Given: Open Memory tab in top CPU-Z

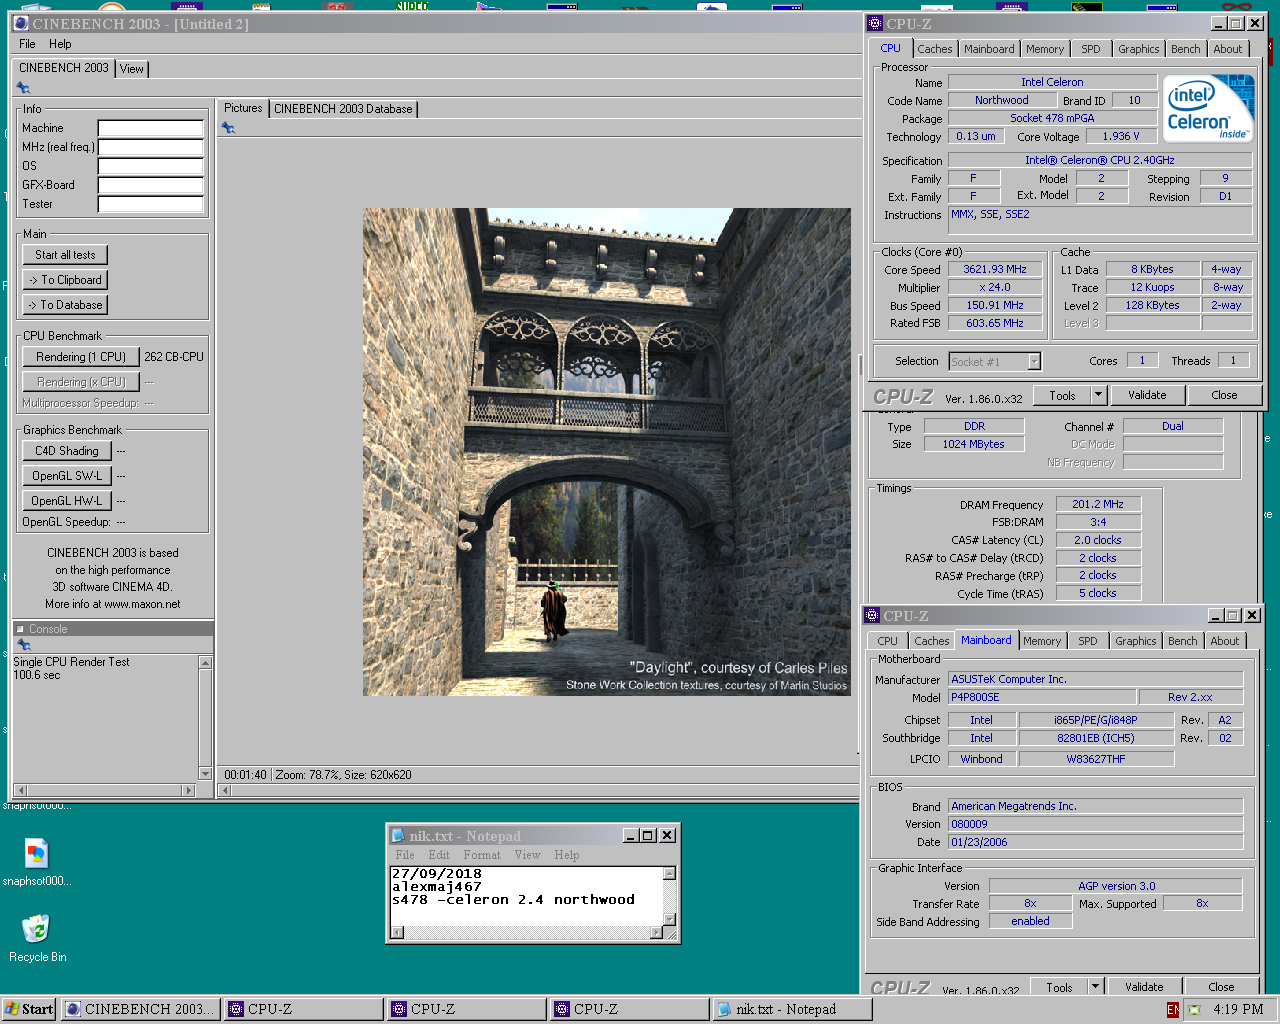Looking at the screenshot, I should (x=1045, y=49).
